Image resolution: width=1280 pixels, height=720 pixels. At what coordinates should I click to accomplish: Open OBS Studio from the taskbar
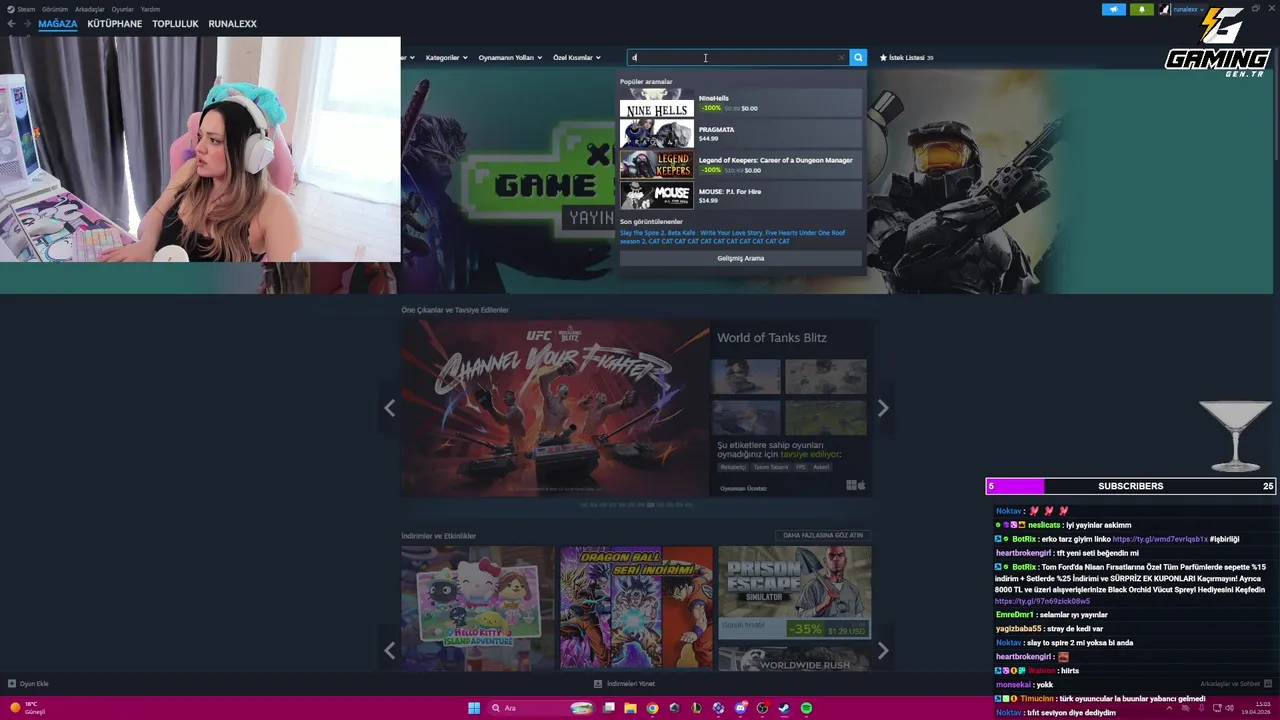(762, 708)
